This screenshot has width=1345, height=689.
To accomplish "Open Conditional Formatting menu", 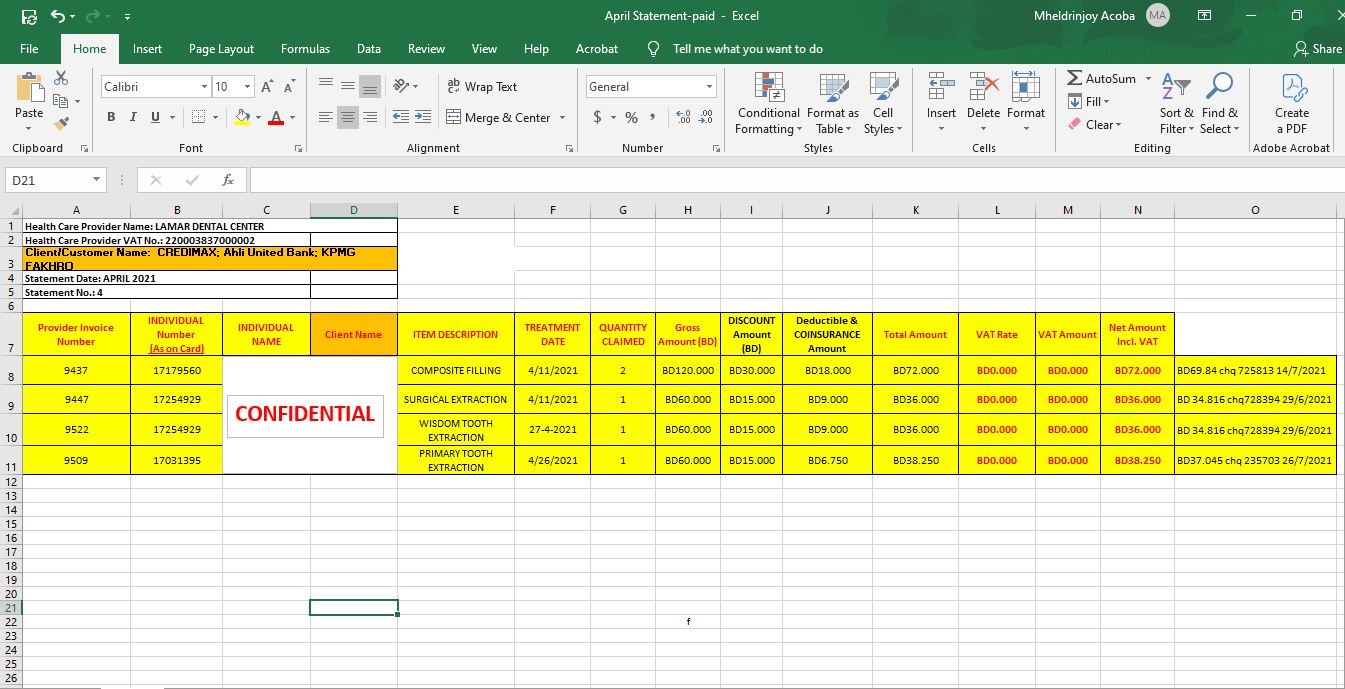I will tap(768, 103).
